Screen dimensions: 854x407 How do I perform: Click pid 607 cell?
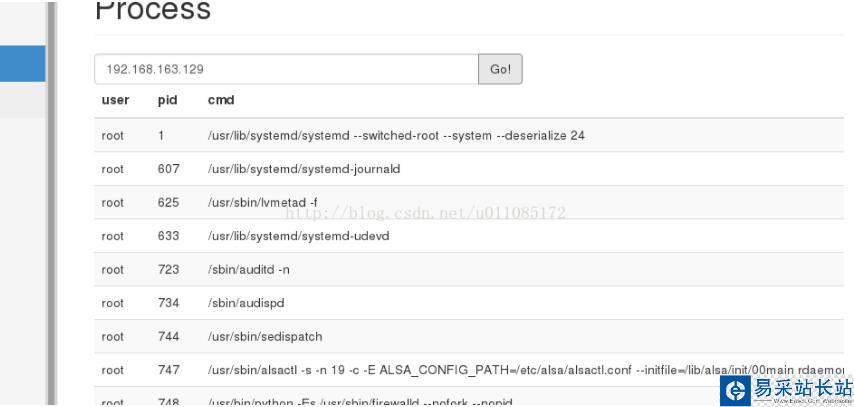168,169
